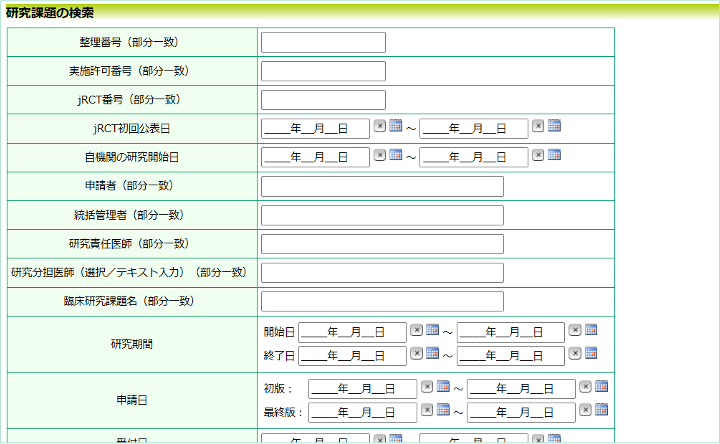The height and width of the screenshot is (444, 720).
Task: Click the 申請者 input field
Action: (x=381, y=187)
